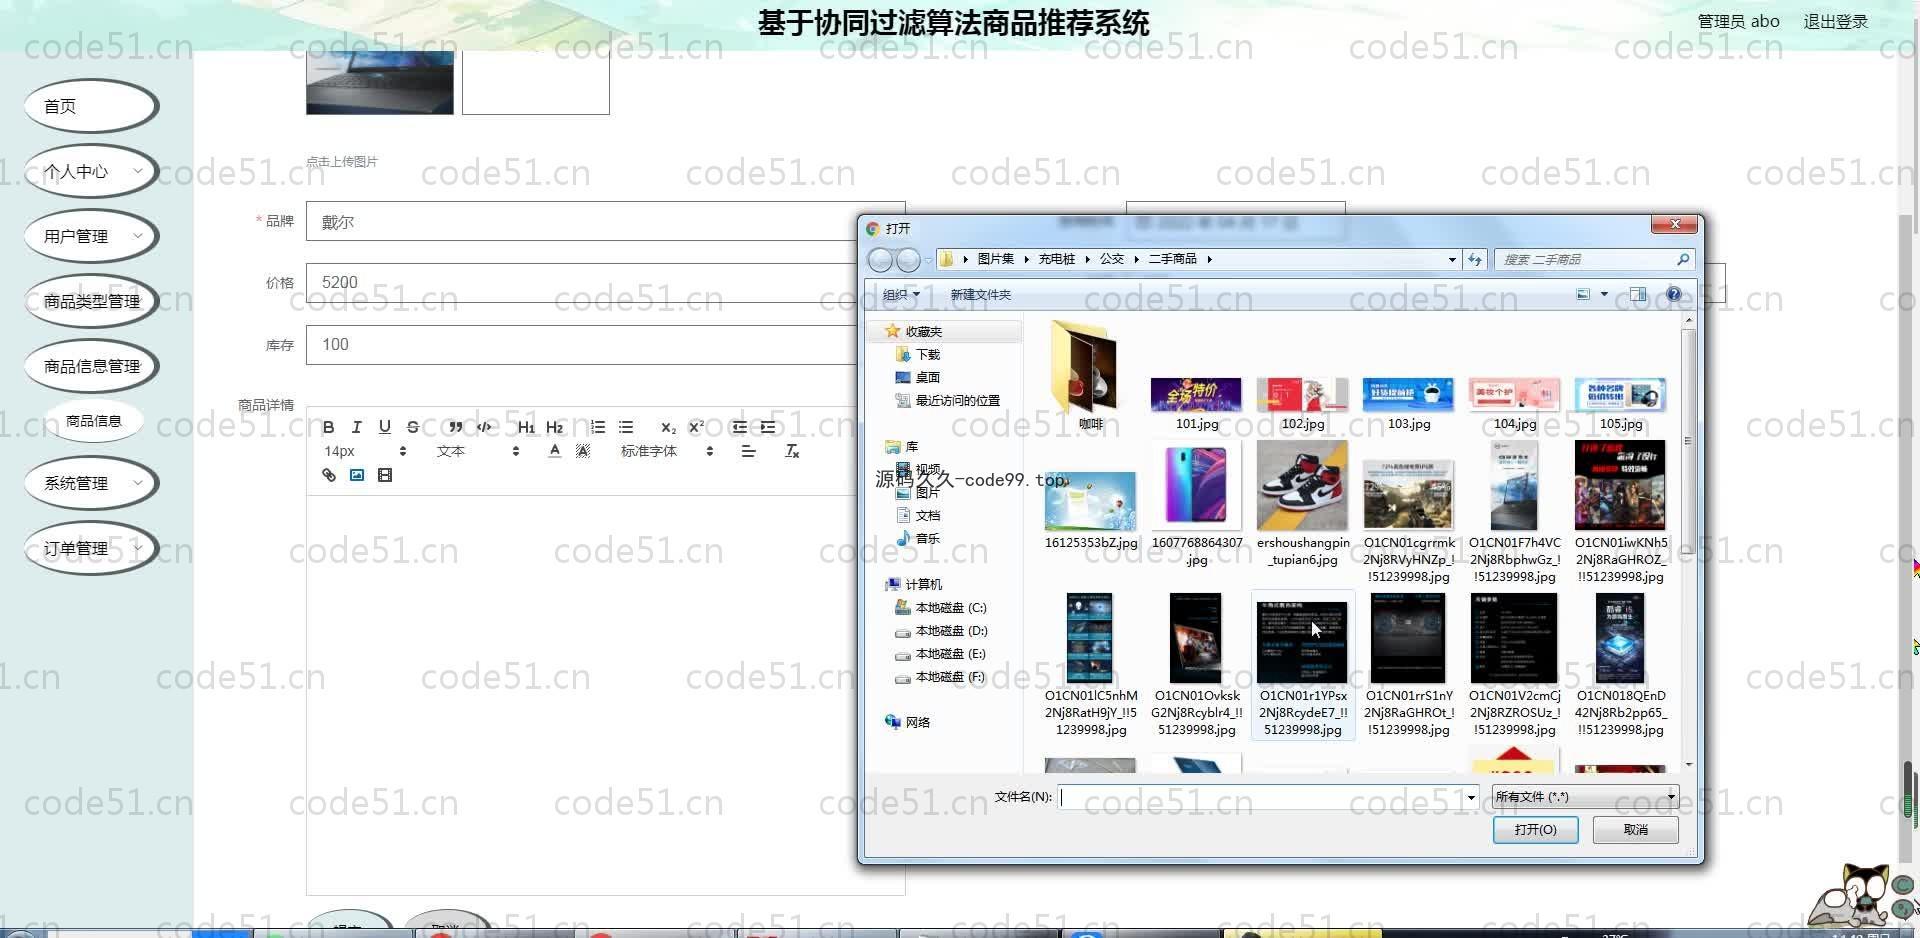Open the view options dropdown arrow
Viewport: 1920px width, 938px height.
(x=1604, y=294)
